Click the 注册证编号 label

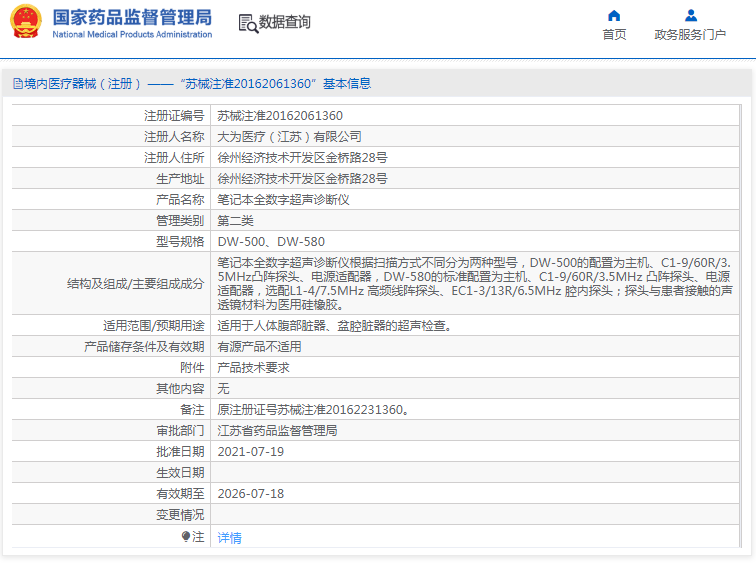pyautogui.click(x=174, y=116)
